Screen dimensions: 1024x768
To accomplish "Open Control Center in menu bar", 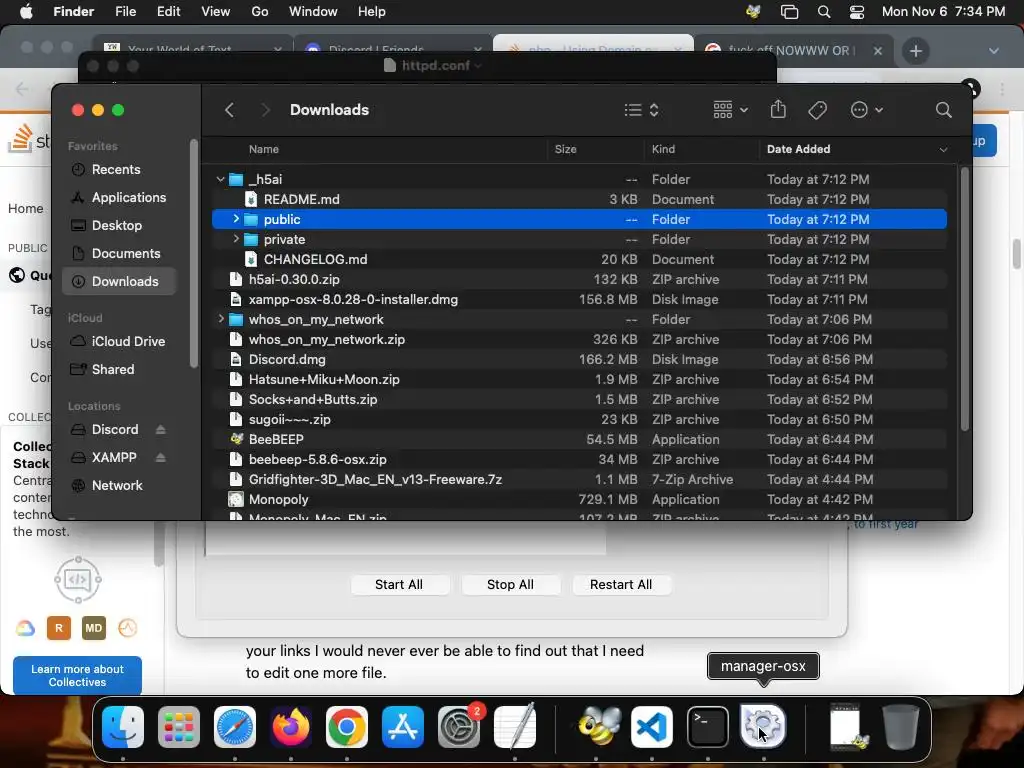I will (x=857, y=12).
